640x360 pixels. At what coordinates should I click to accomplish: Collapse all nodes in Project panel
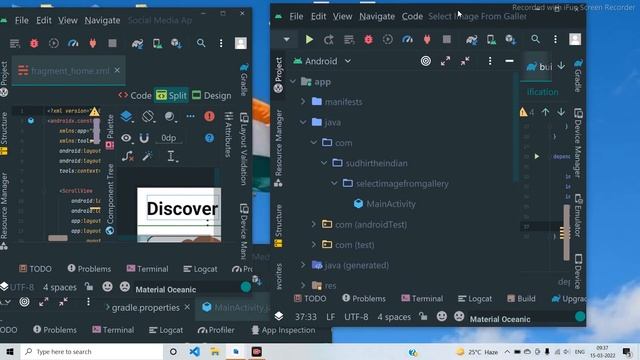465,61
